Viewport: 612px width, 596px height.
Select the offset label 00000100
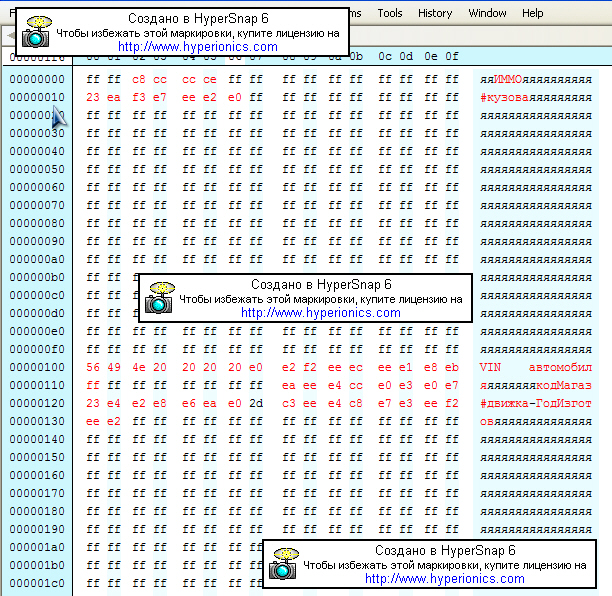pos(36,367)
